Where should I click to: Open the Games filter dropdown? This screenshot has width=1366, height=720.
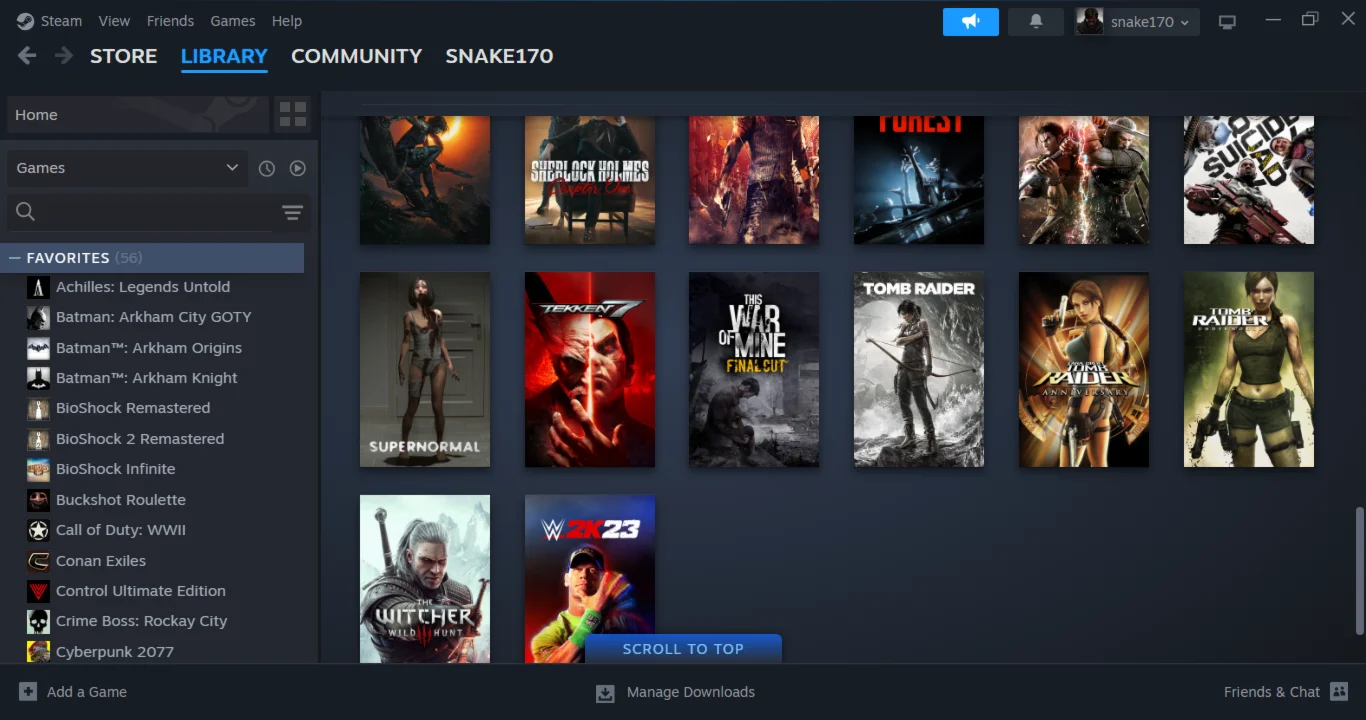coord(127,168)
